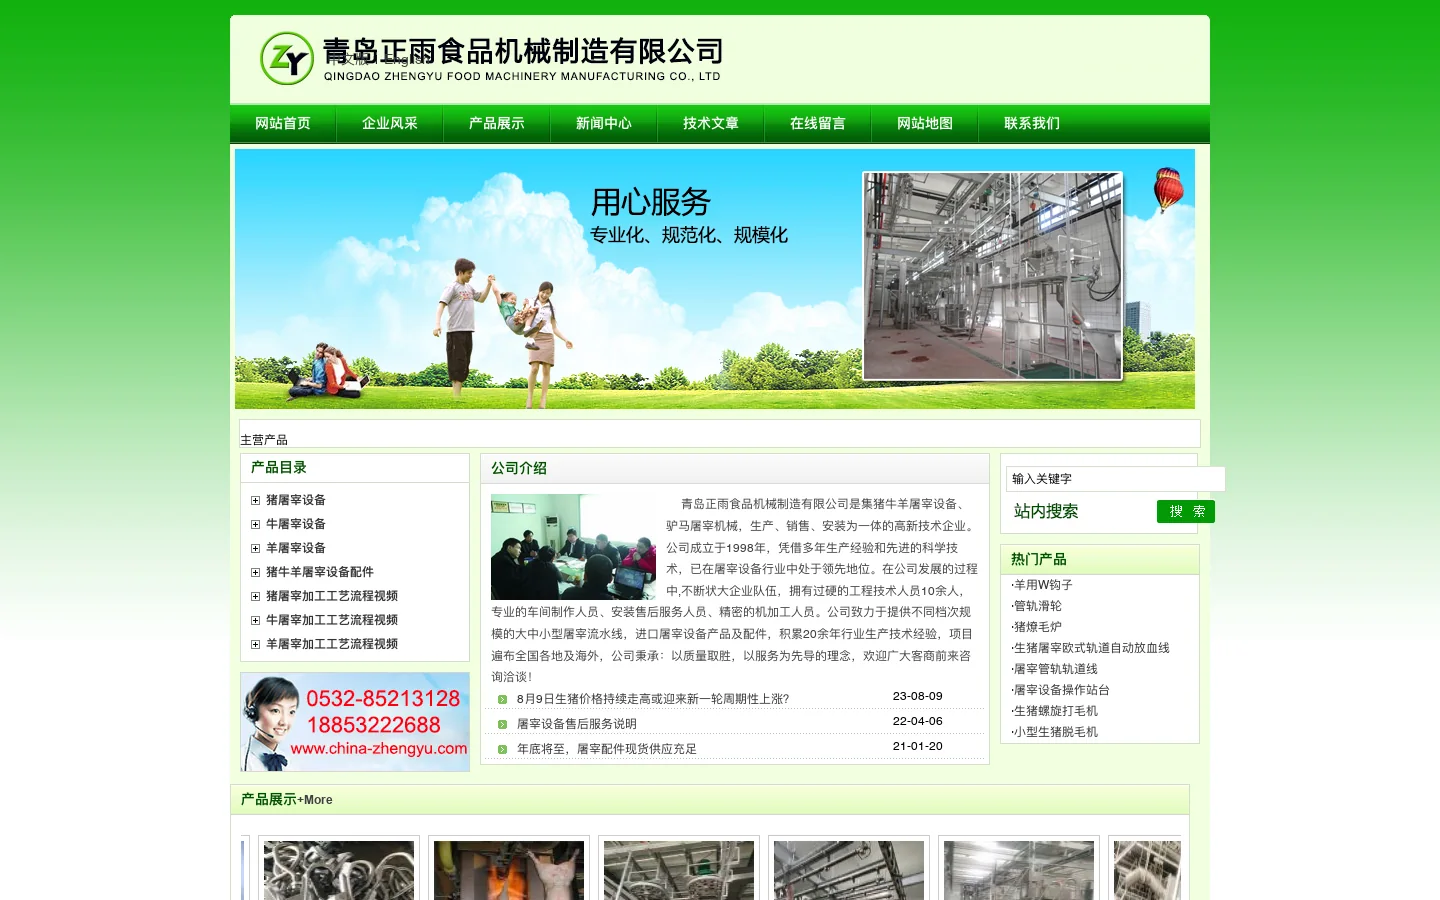This screenshot has width=1440, height=900.
Task: Expand the 猪屠宰设备 plus icon
Action: click(x=255, y=500)
